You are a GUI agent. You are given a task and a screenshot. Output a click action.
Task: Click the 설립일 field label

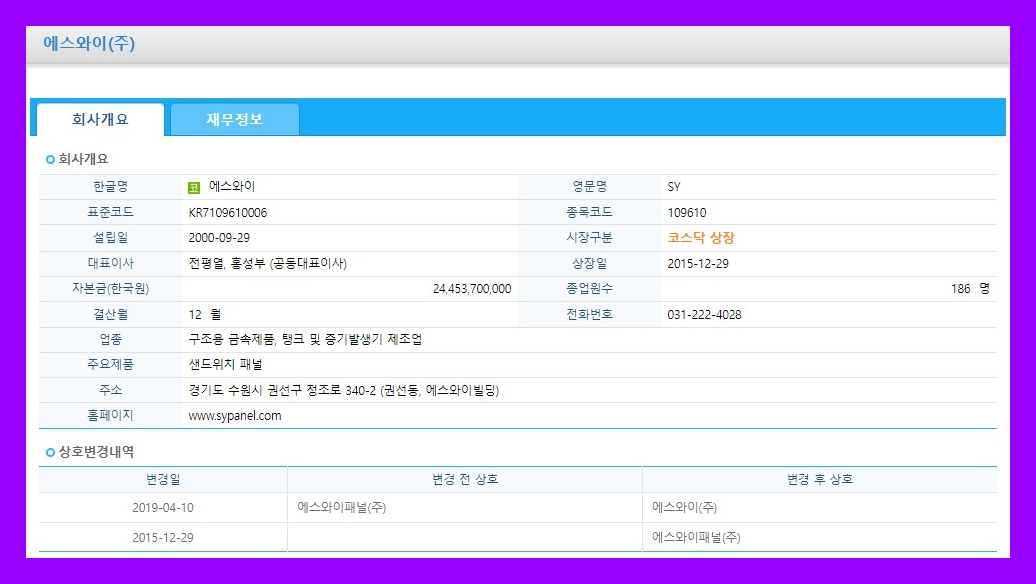tap(110, 238)
